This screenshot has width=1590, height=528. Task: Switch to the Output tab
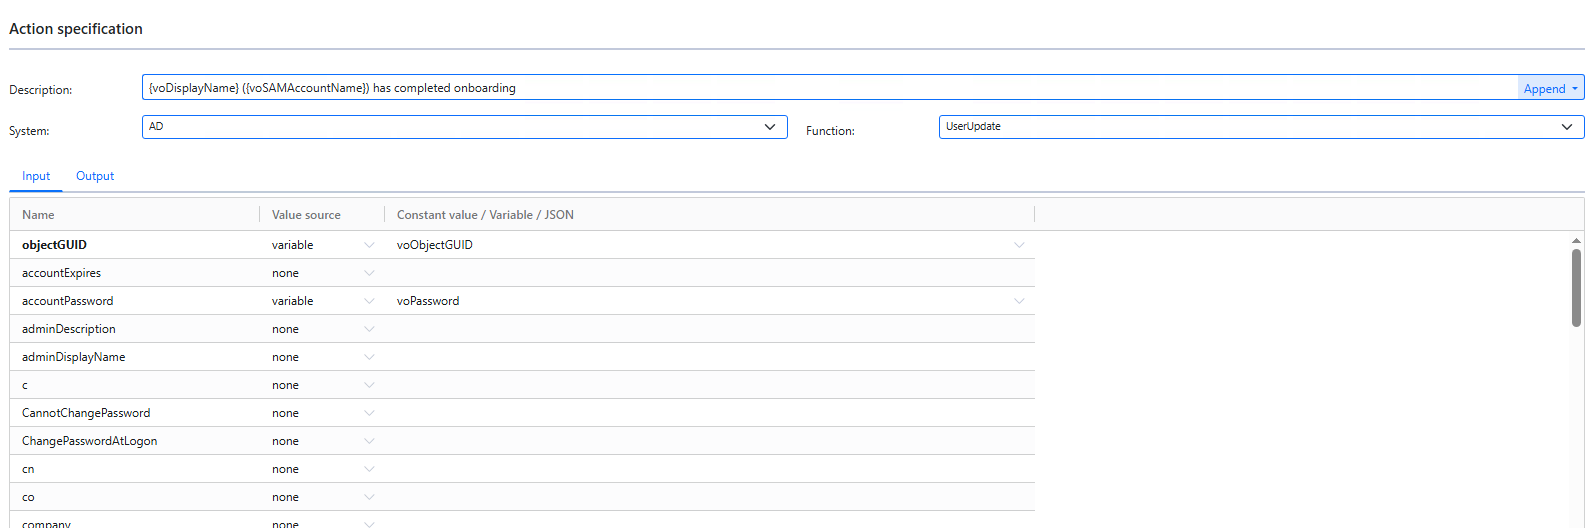pos(95,176)
